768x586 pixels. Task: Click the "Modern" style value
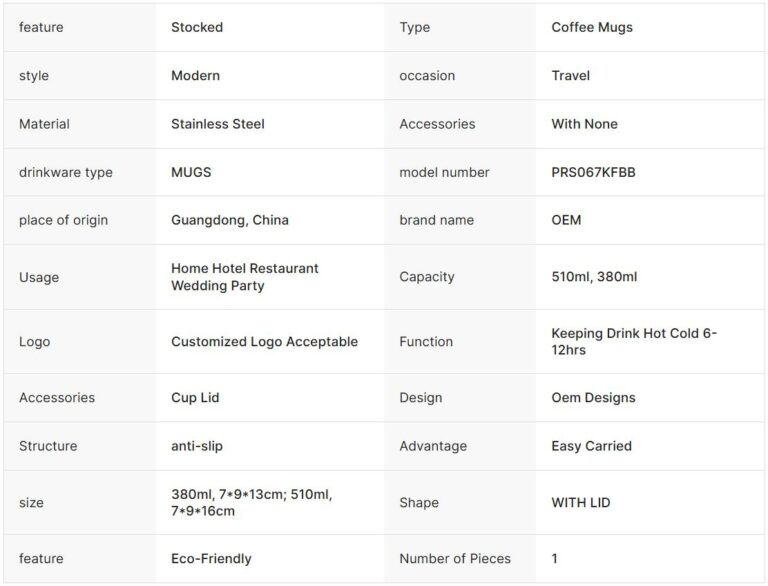196,75
